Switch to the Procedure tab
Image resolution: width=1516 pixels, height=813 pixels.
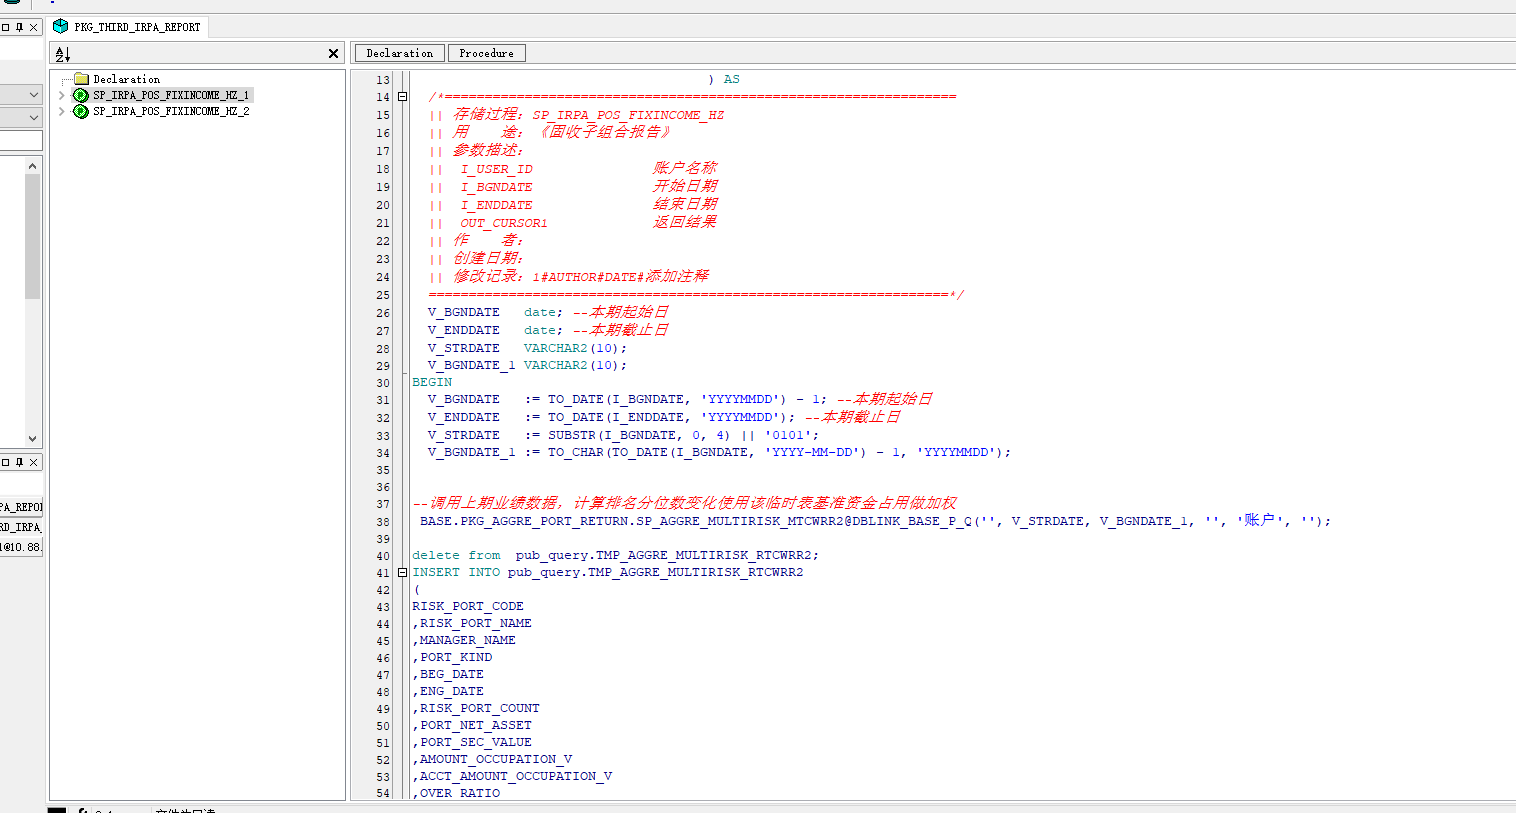[486, 53]
